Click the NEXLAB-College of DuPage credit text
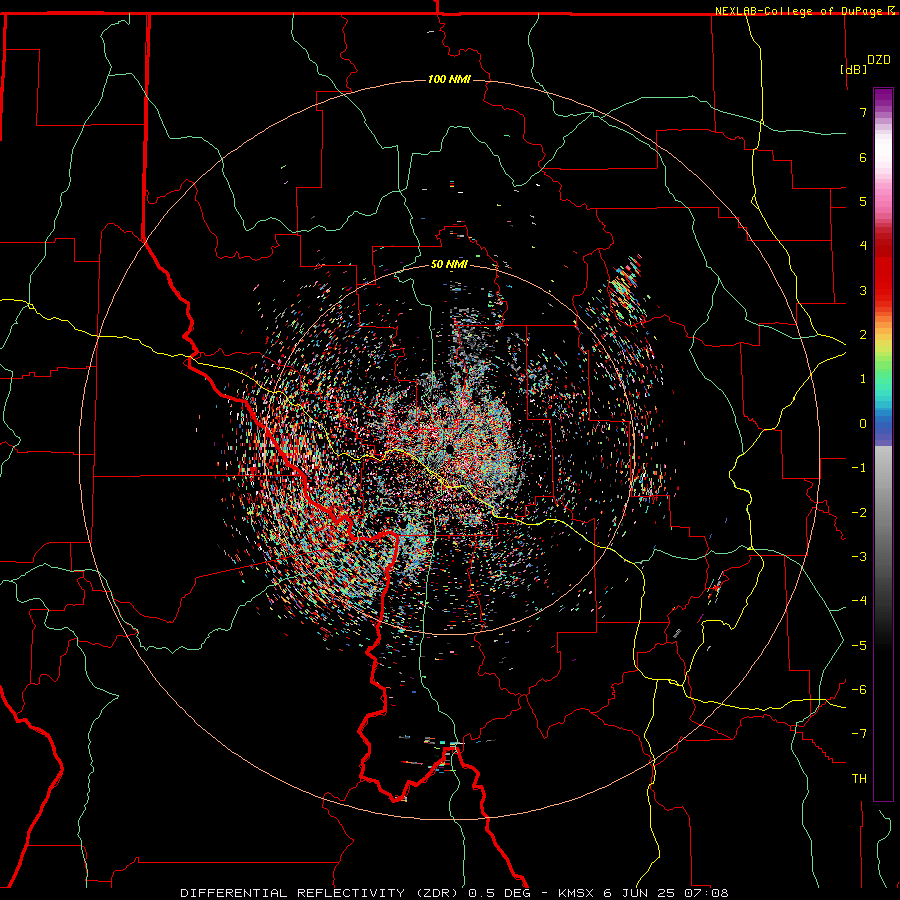Viewport: 900px width, 900px height. [798, 11]
